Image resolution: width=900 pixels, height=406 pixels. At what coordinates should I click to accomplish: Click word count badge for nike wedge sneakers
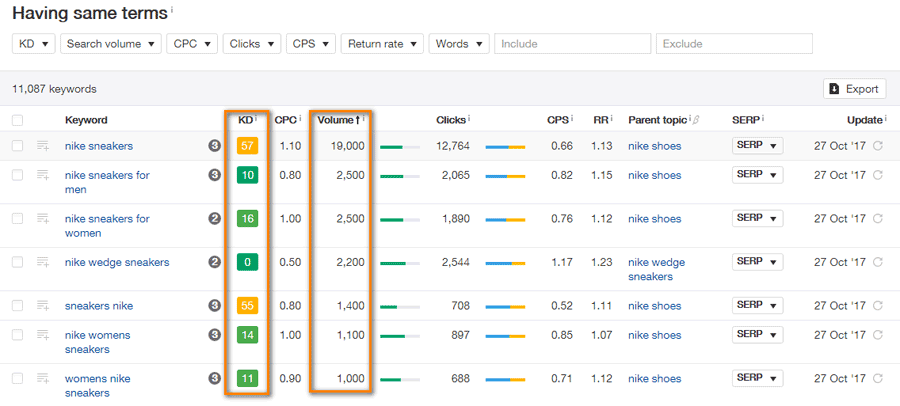[x=214, y=262]
